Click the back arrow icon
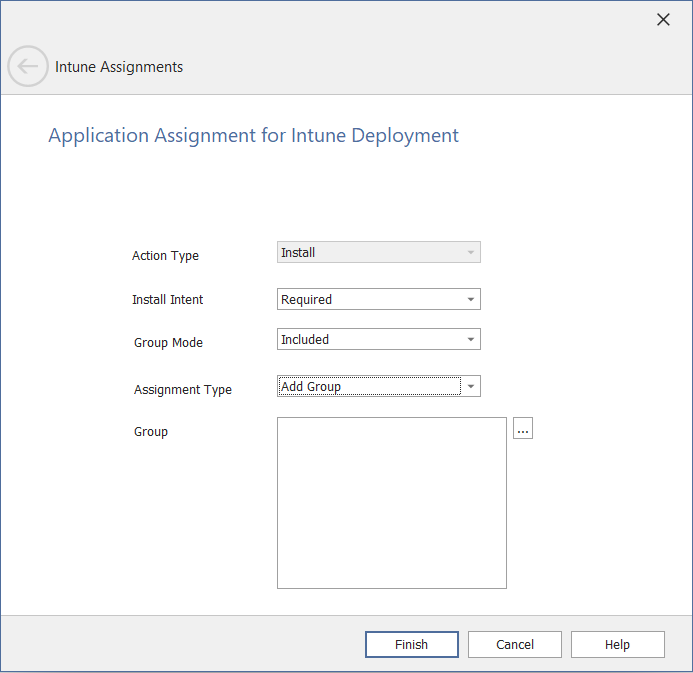Viewport: 693px width, 673px height. 28,66
